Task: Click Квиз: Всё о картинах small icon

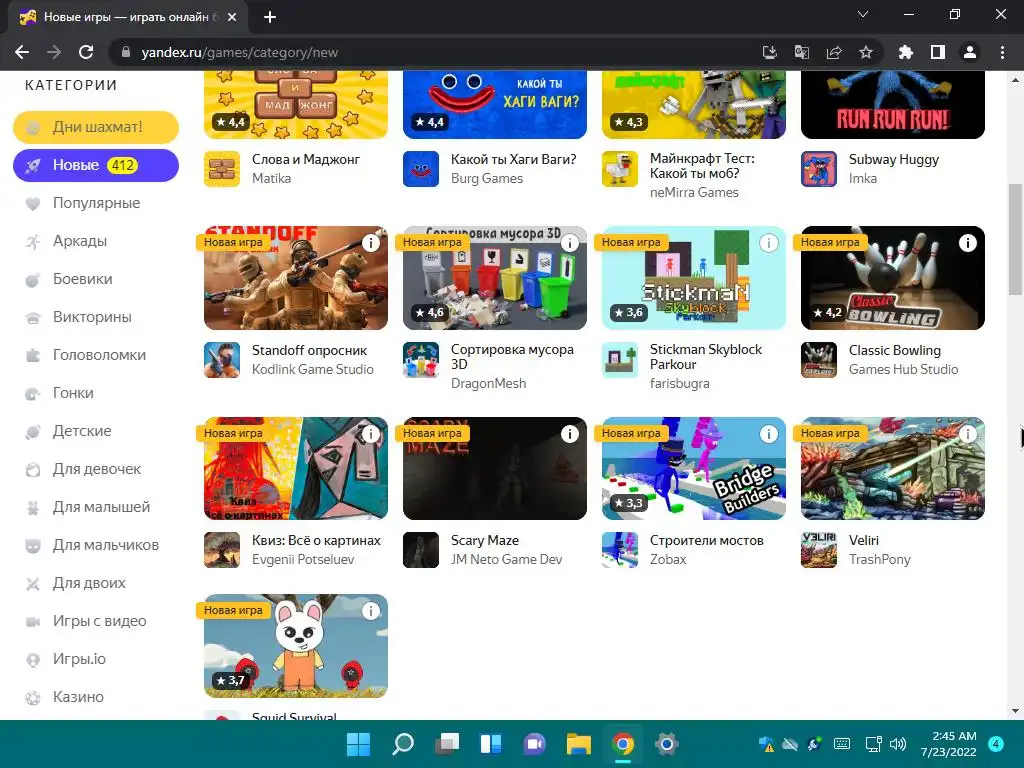Action: (222, 550)
